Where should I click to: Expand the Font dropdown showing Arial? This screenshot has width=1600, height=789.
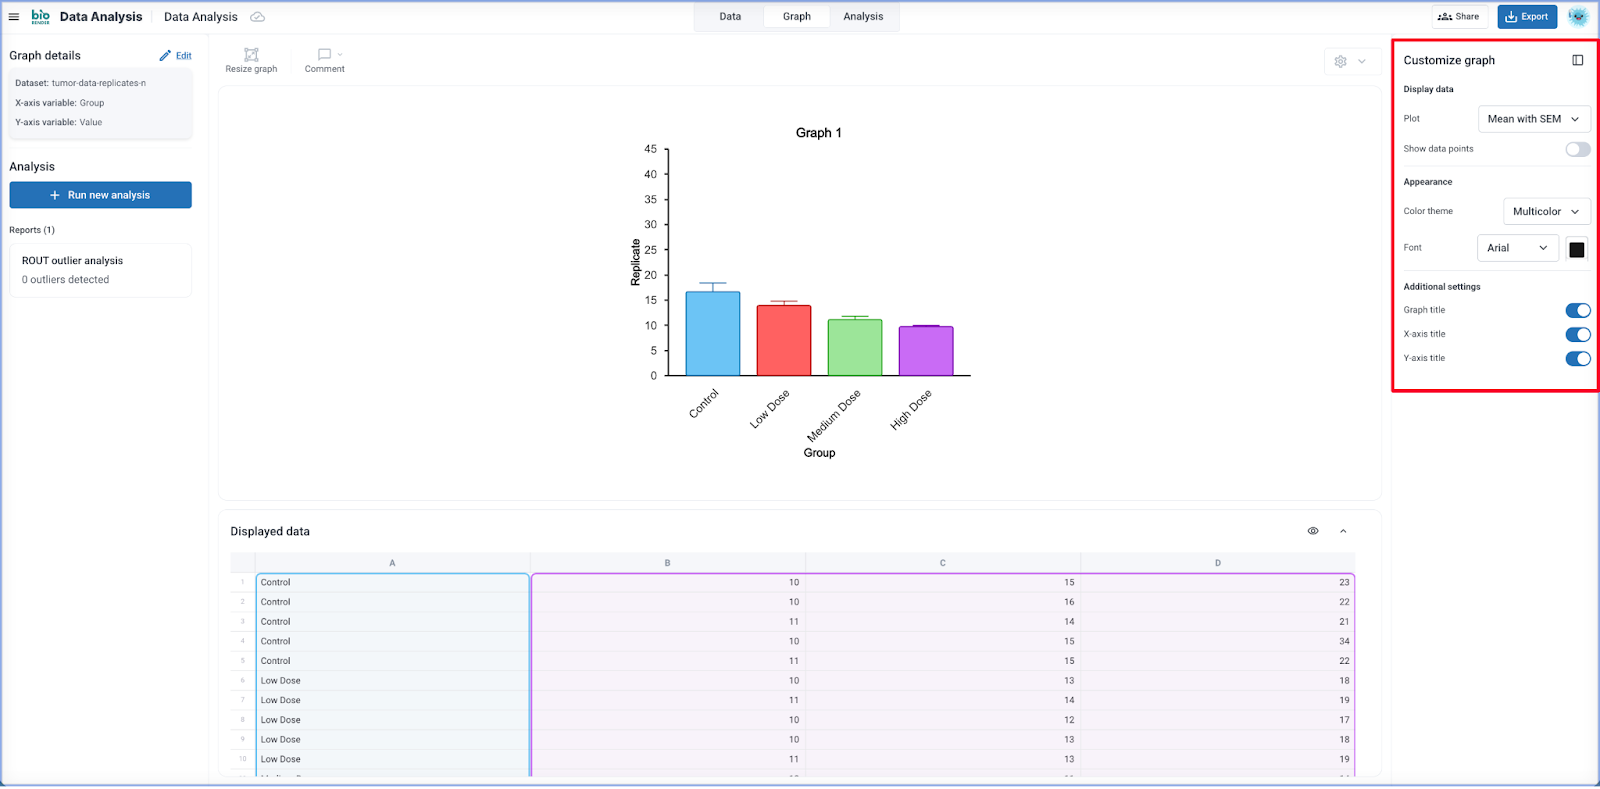[1517, 248]
